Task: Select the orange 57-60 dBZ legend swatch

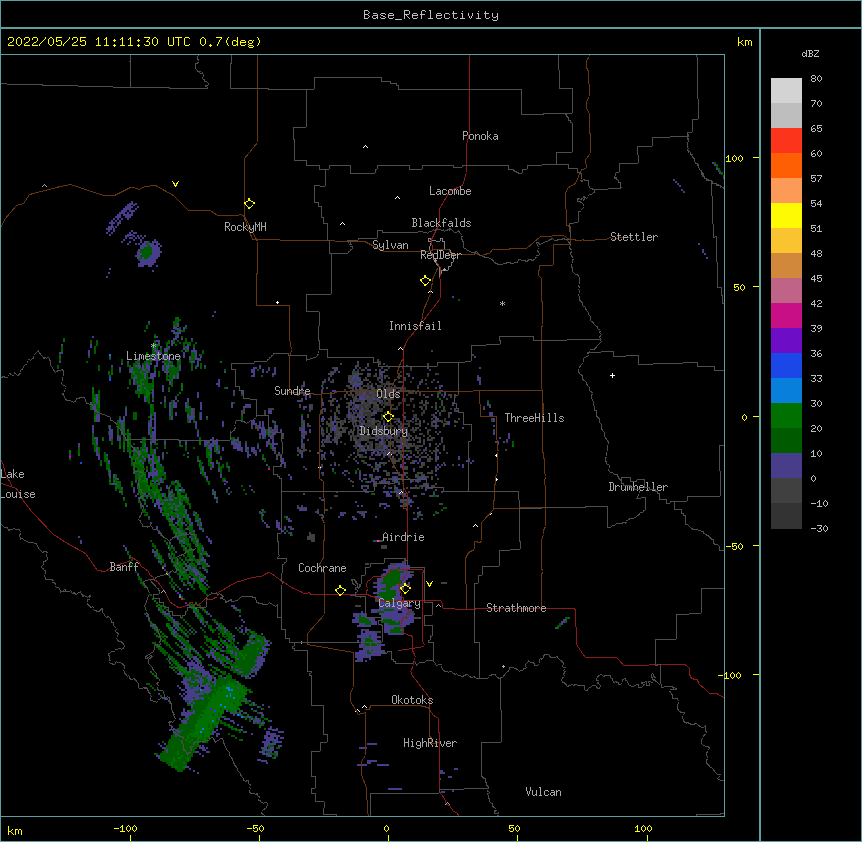Action: click(786, 165)
